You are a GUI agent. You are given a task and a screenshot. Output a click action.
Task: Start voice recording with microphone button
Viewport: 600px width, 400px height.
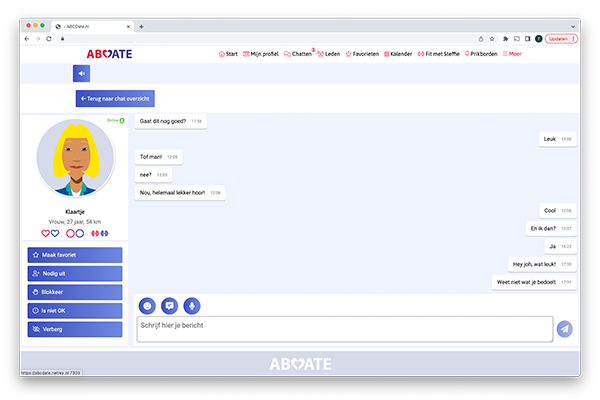coord(192,306)
